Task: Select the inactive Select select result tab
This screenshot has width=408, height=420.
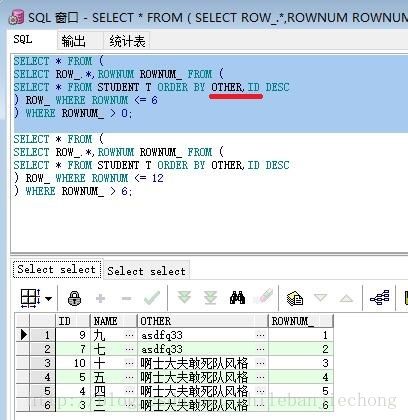Action: click(146, 271)
